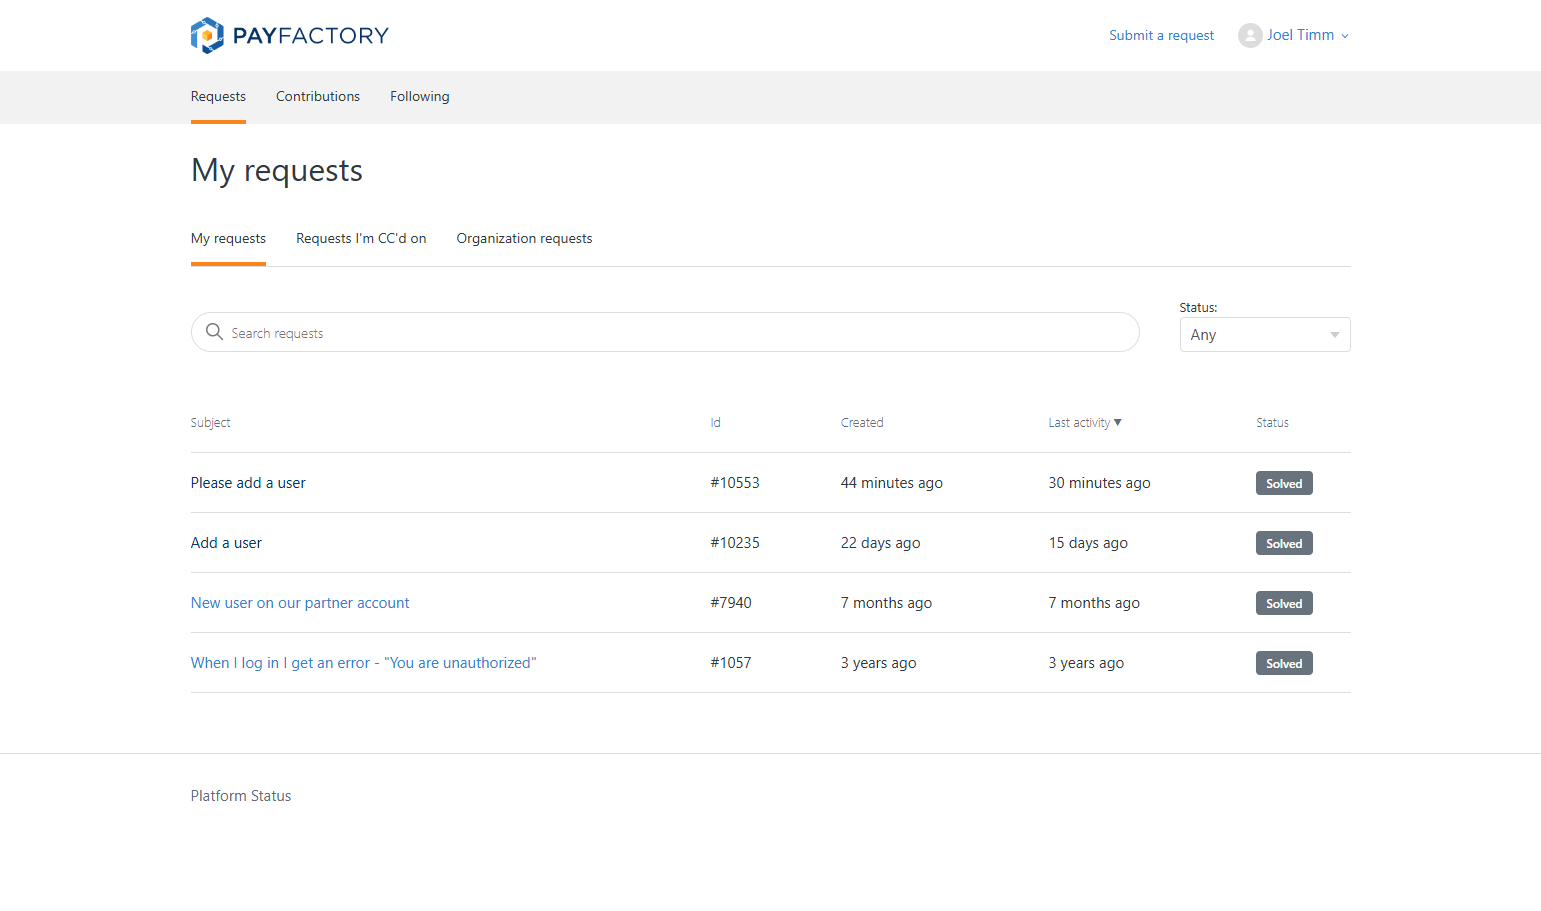Image resolution: width=1541 pixels, height=911 pixels.
Task: Click the Solved badge for request #10553
Action: 1284,483
